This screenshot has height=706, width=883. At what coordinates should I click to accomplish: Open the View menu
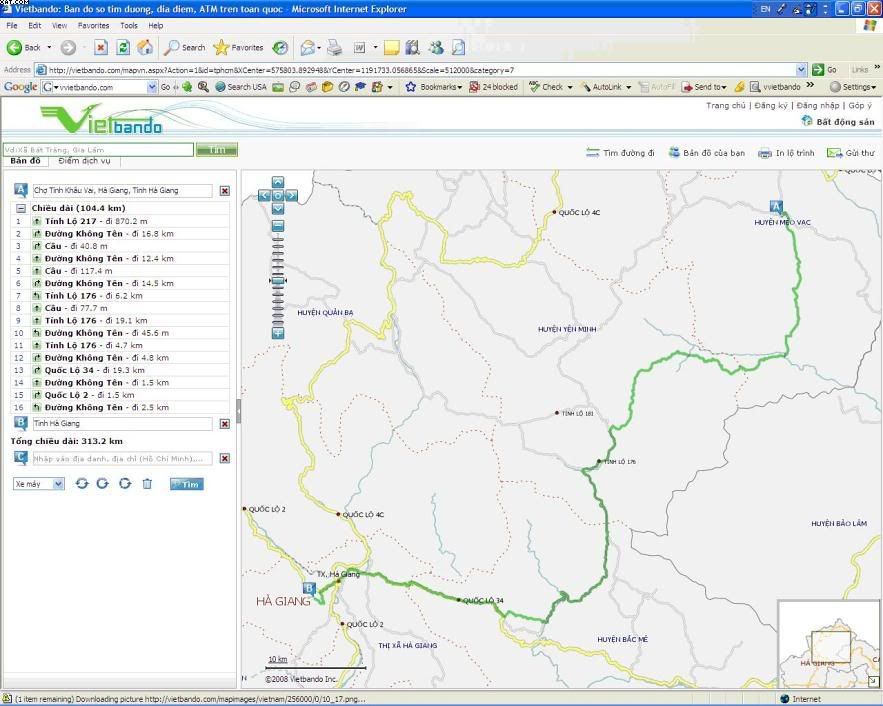tap(59, 25)
